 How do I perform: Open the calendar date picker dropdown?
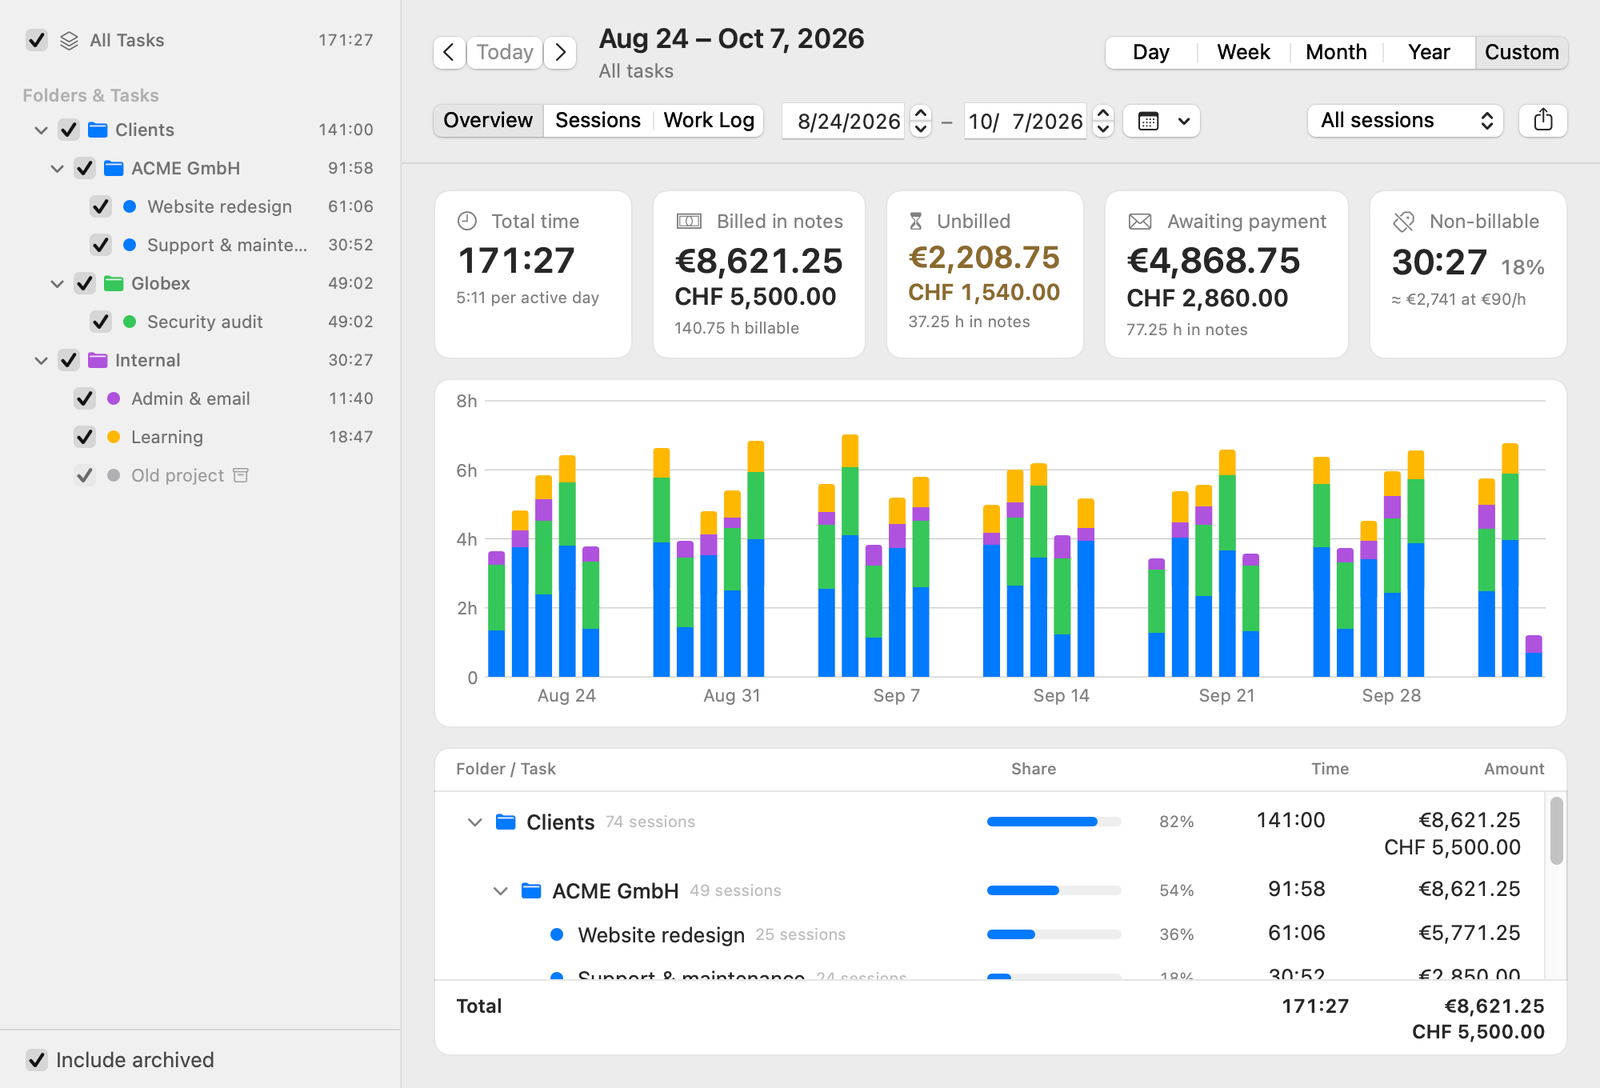click(1162, 121)
